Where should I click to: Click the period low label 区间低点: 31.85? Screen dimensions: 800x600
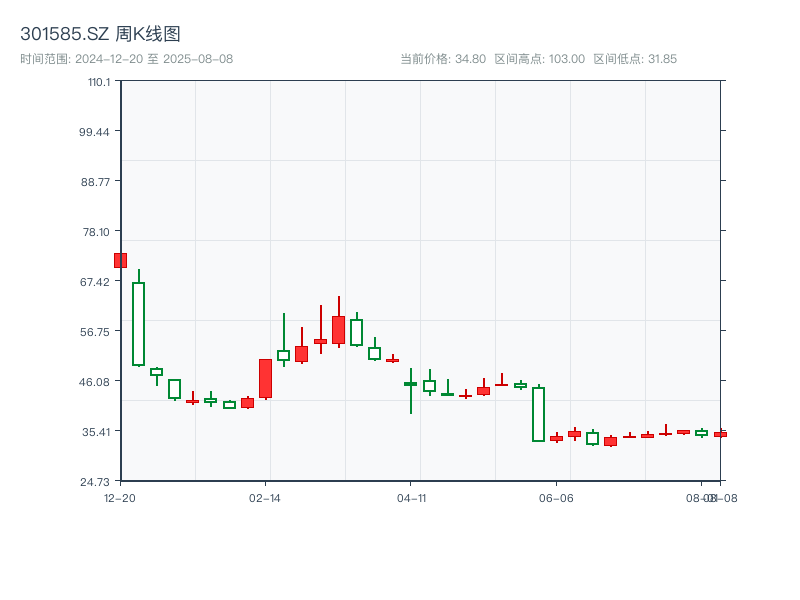pos(635,59)
